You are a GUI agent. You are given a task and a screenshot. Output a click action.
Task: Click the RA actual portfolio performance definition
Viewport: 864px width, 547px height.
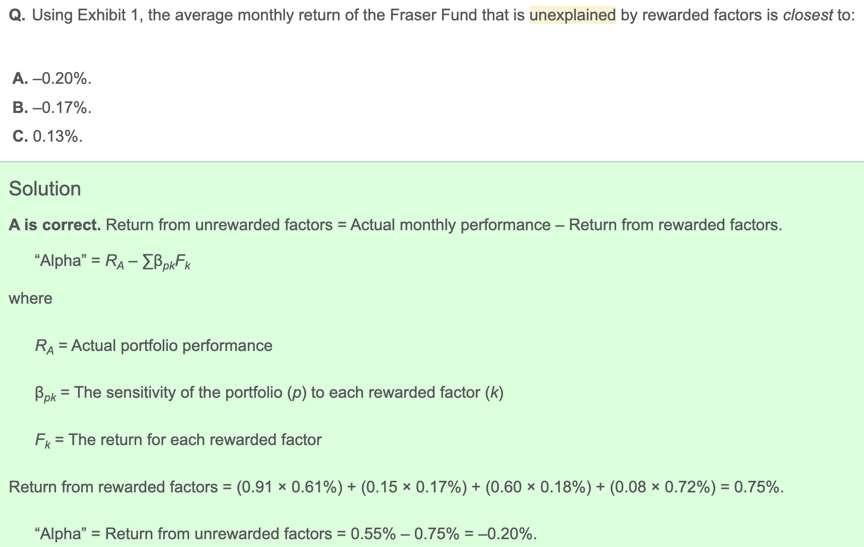click(x=152, y=346)
